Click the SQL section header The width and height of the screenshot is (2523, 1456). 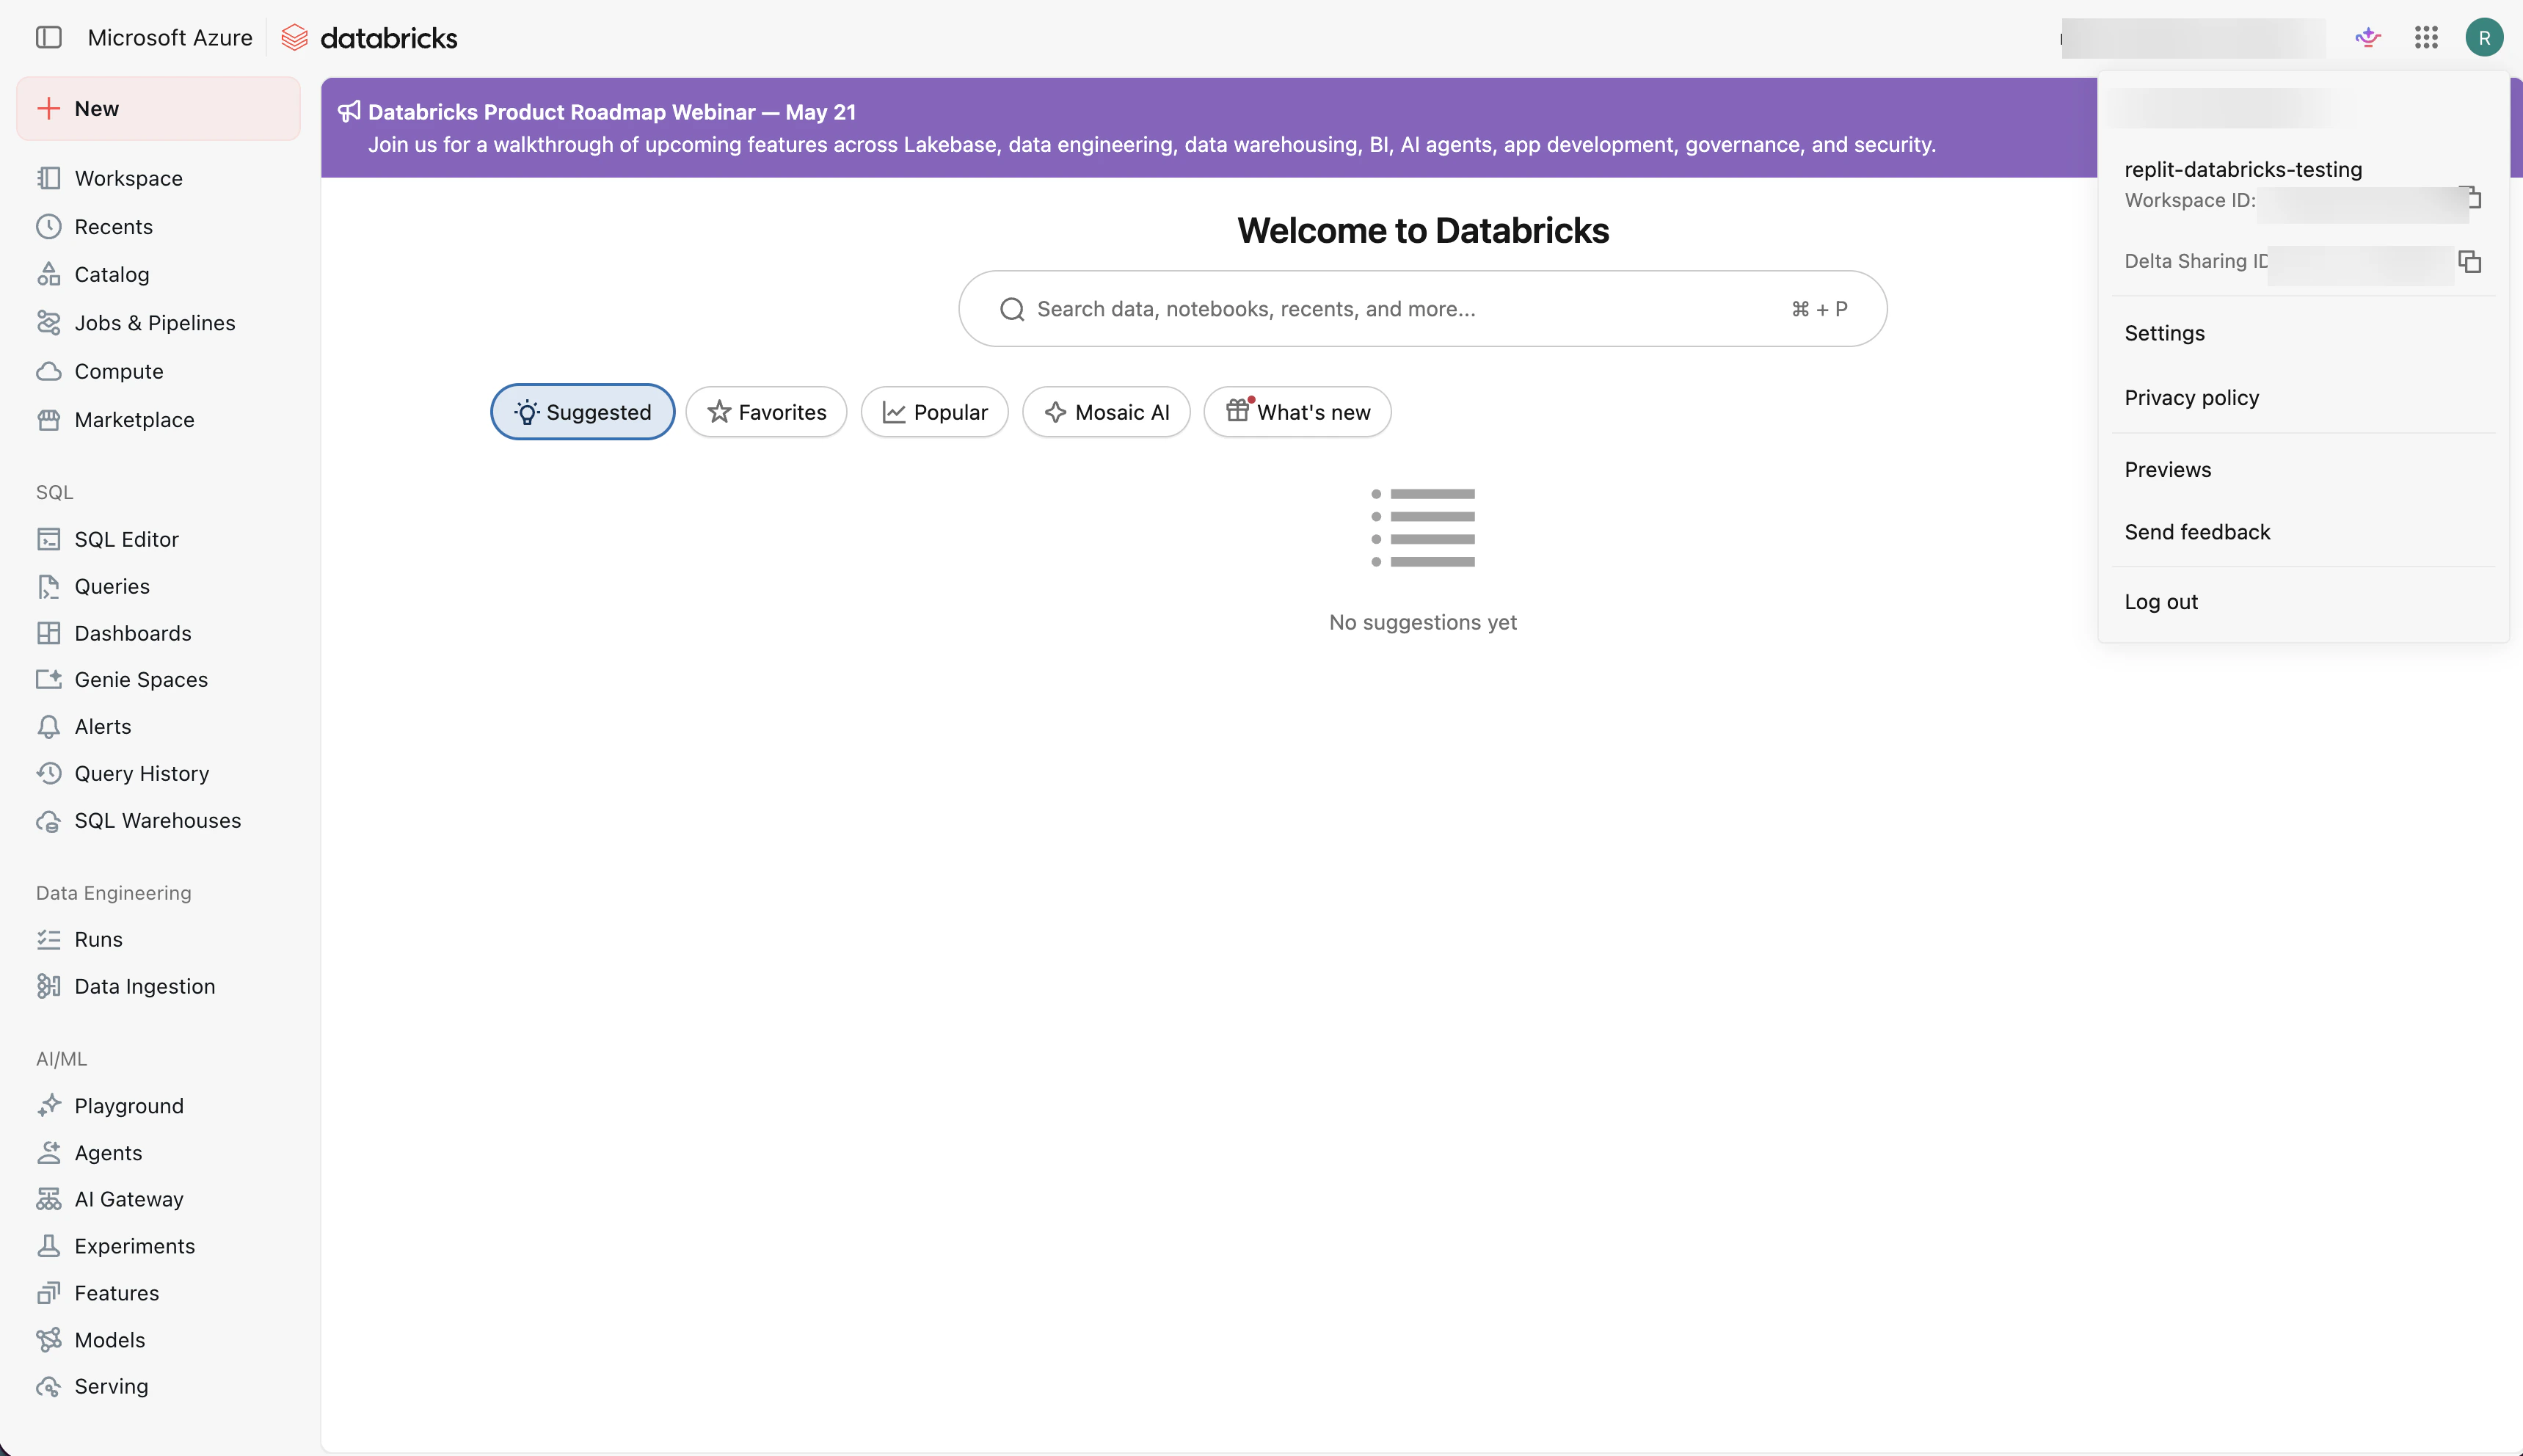coord(55,492)
